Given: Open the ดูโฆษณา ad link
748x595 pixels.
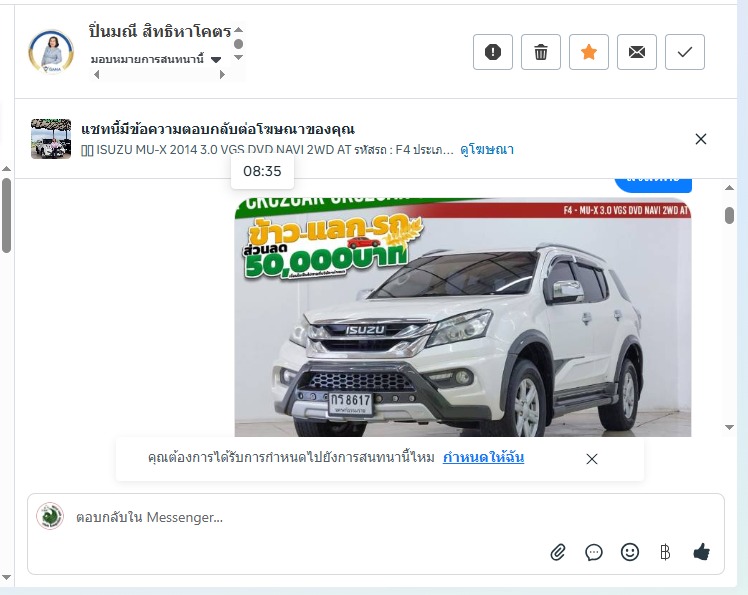Looking at the screenshot, I should coord(487,150).
